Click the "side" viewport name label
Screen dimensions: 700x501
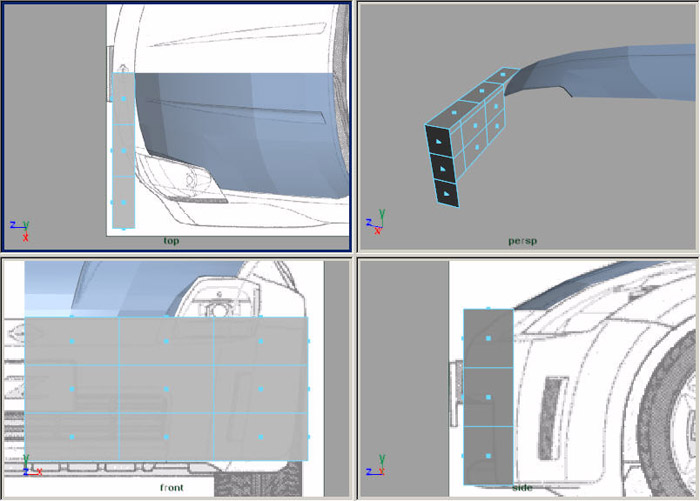click(522, 488)
